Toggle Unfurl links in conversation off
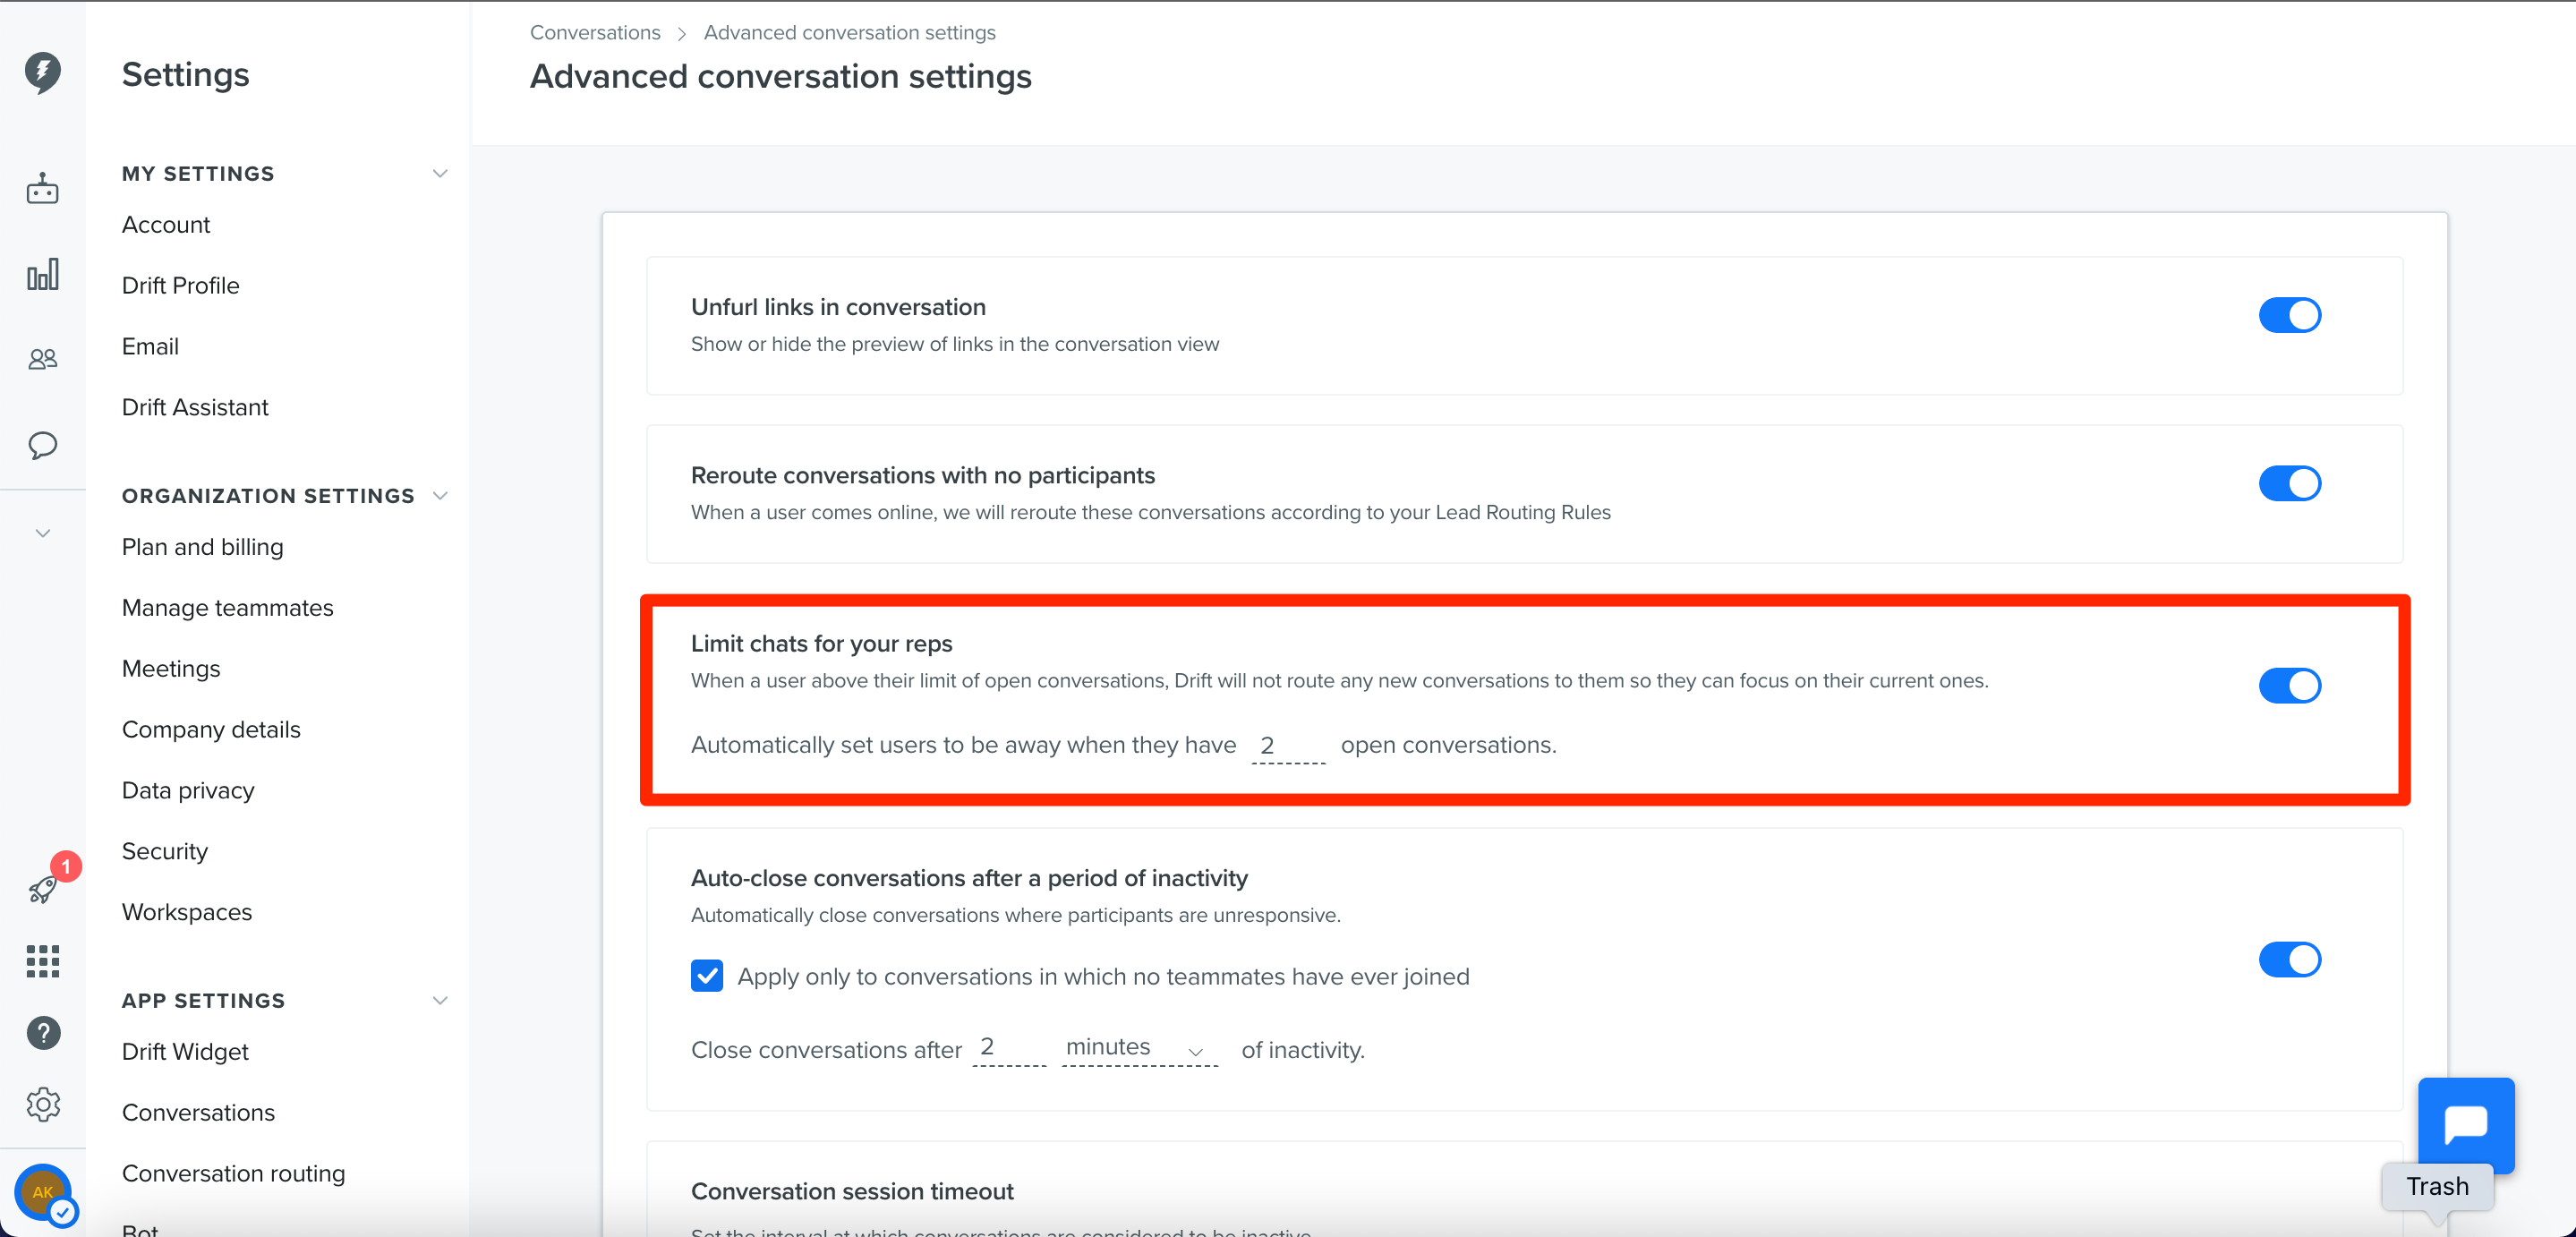2576x1237 pixels. click(x=2290, y=315)
